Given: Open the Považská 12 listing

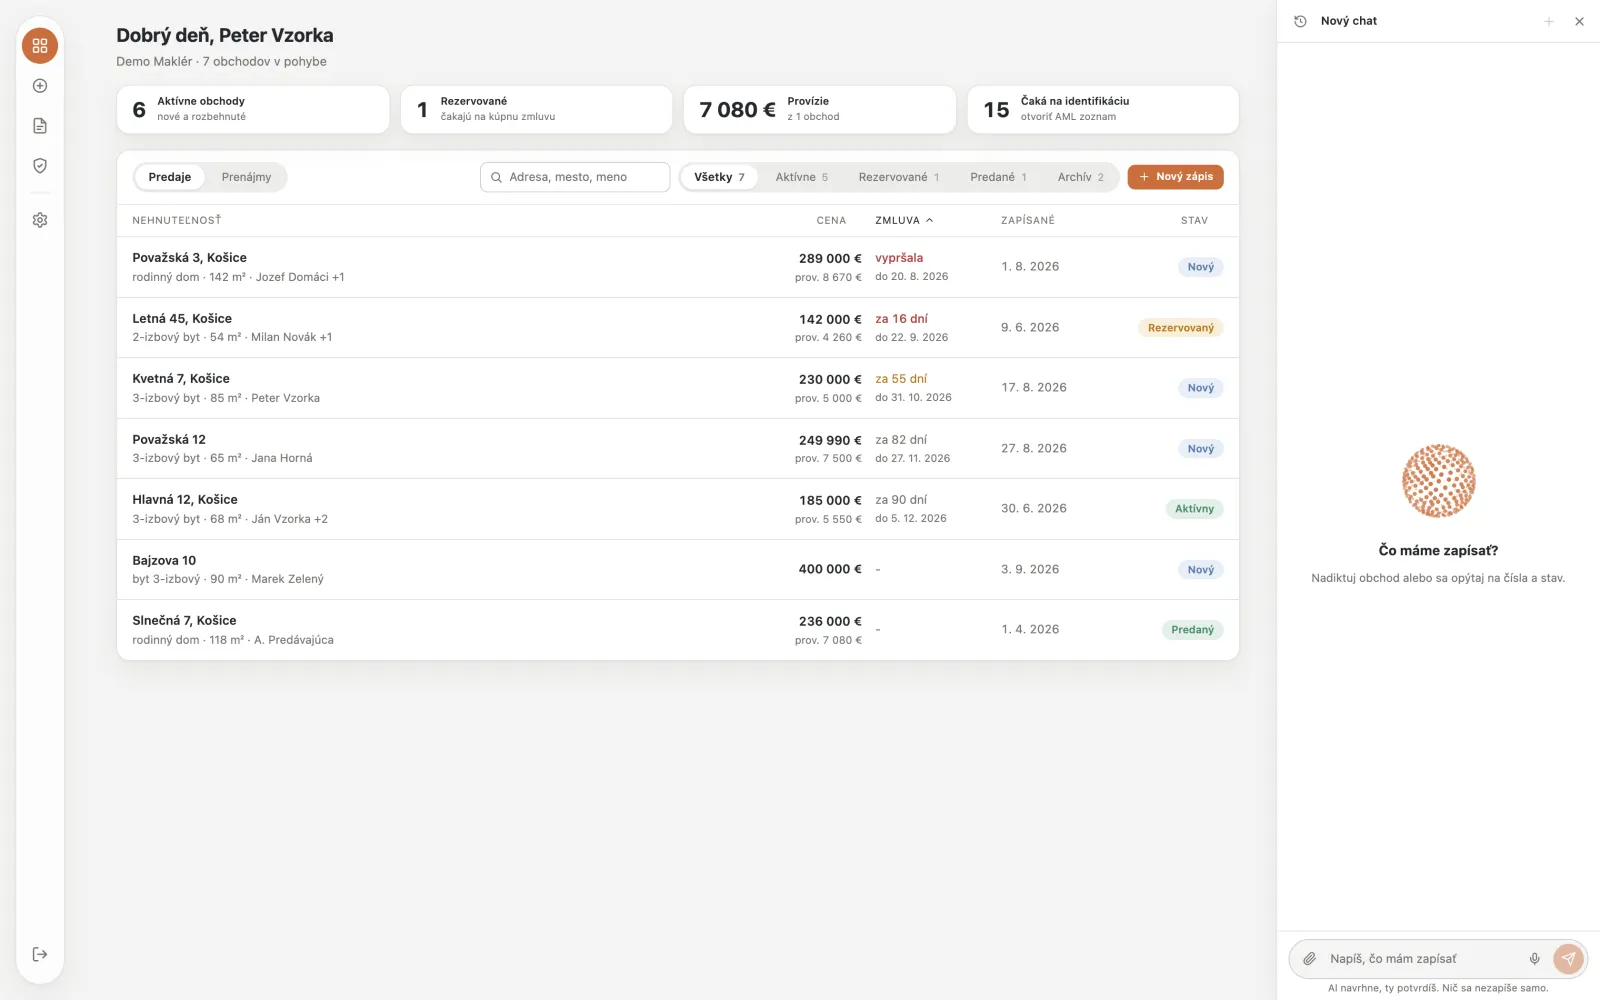Looking at the screenshot, I should (678, 449).
